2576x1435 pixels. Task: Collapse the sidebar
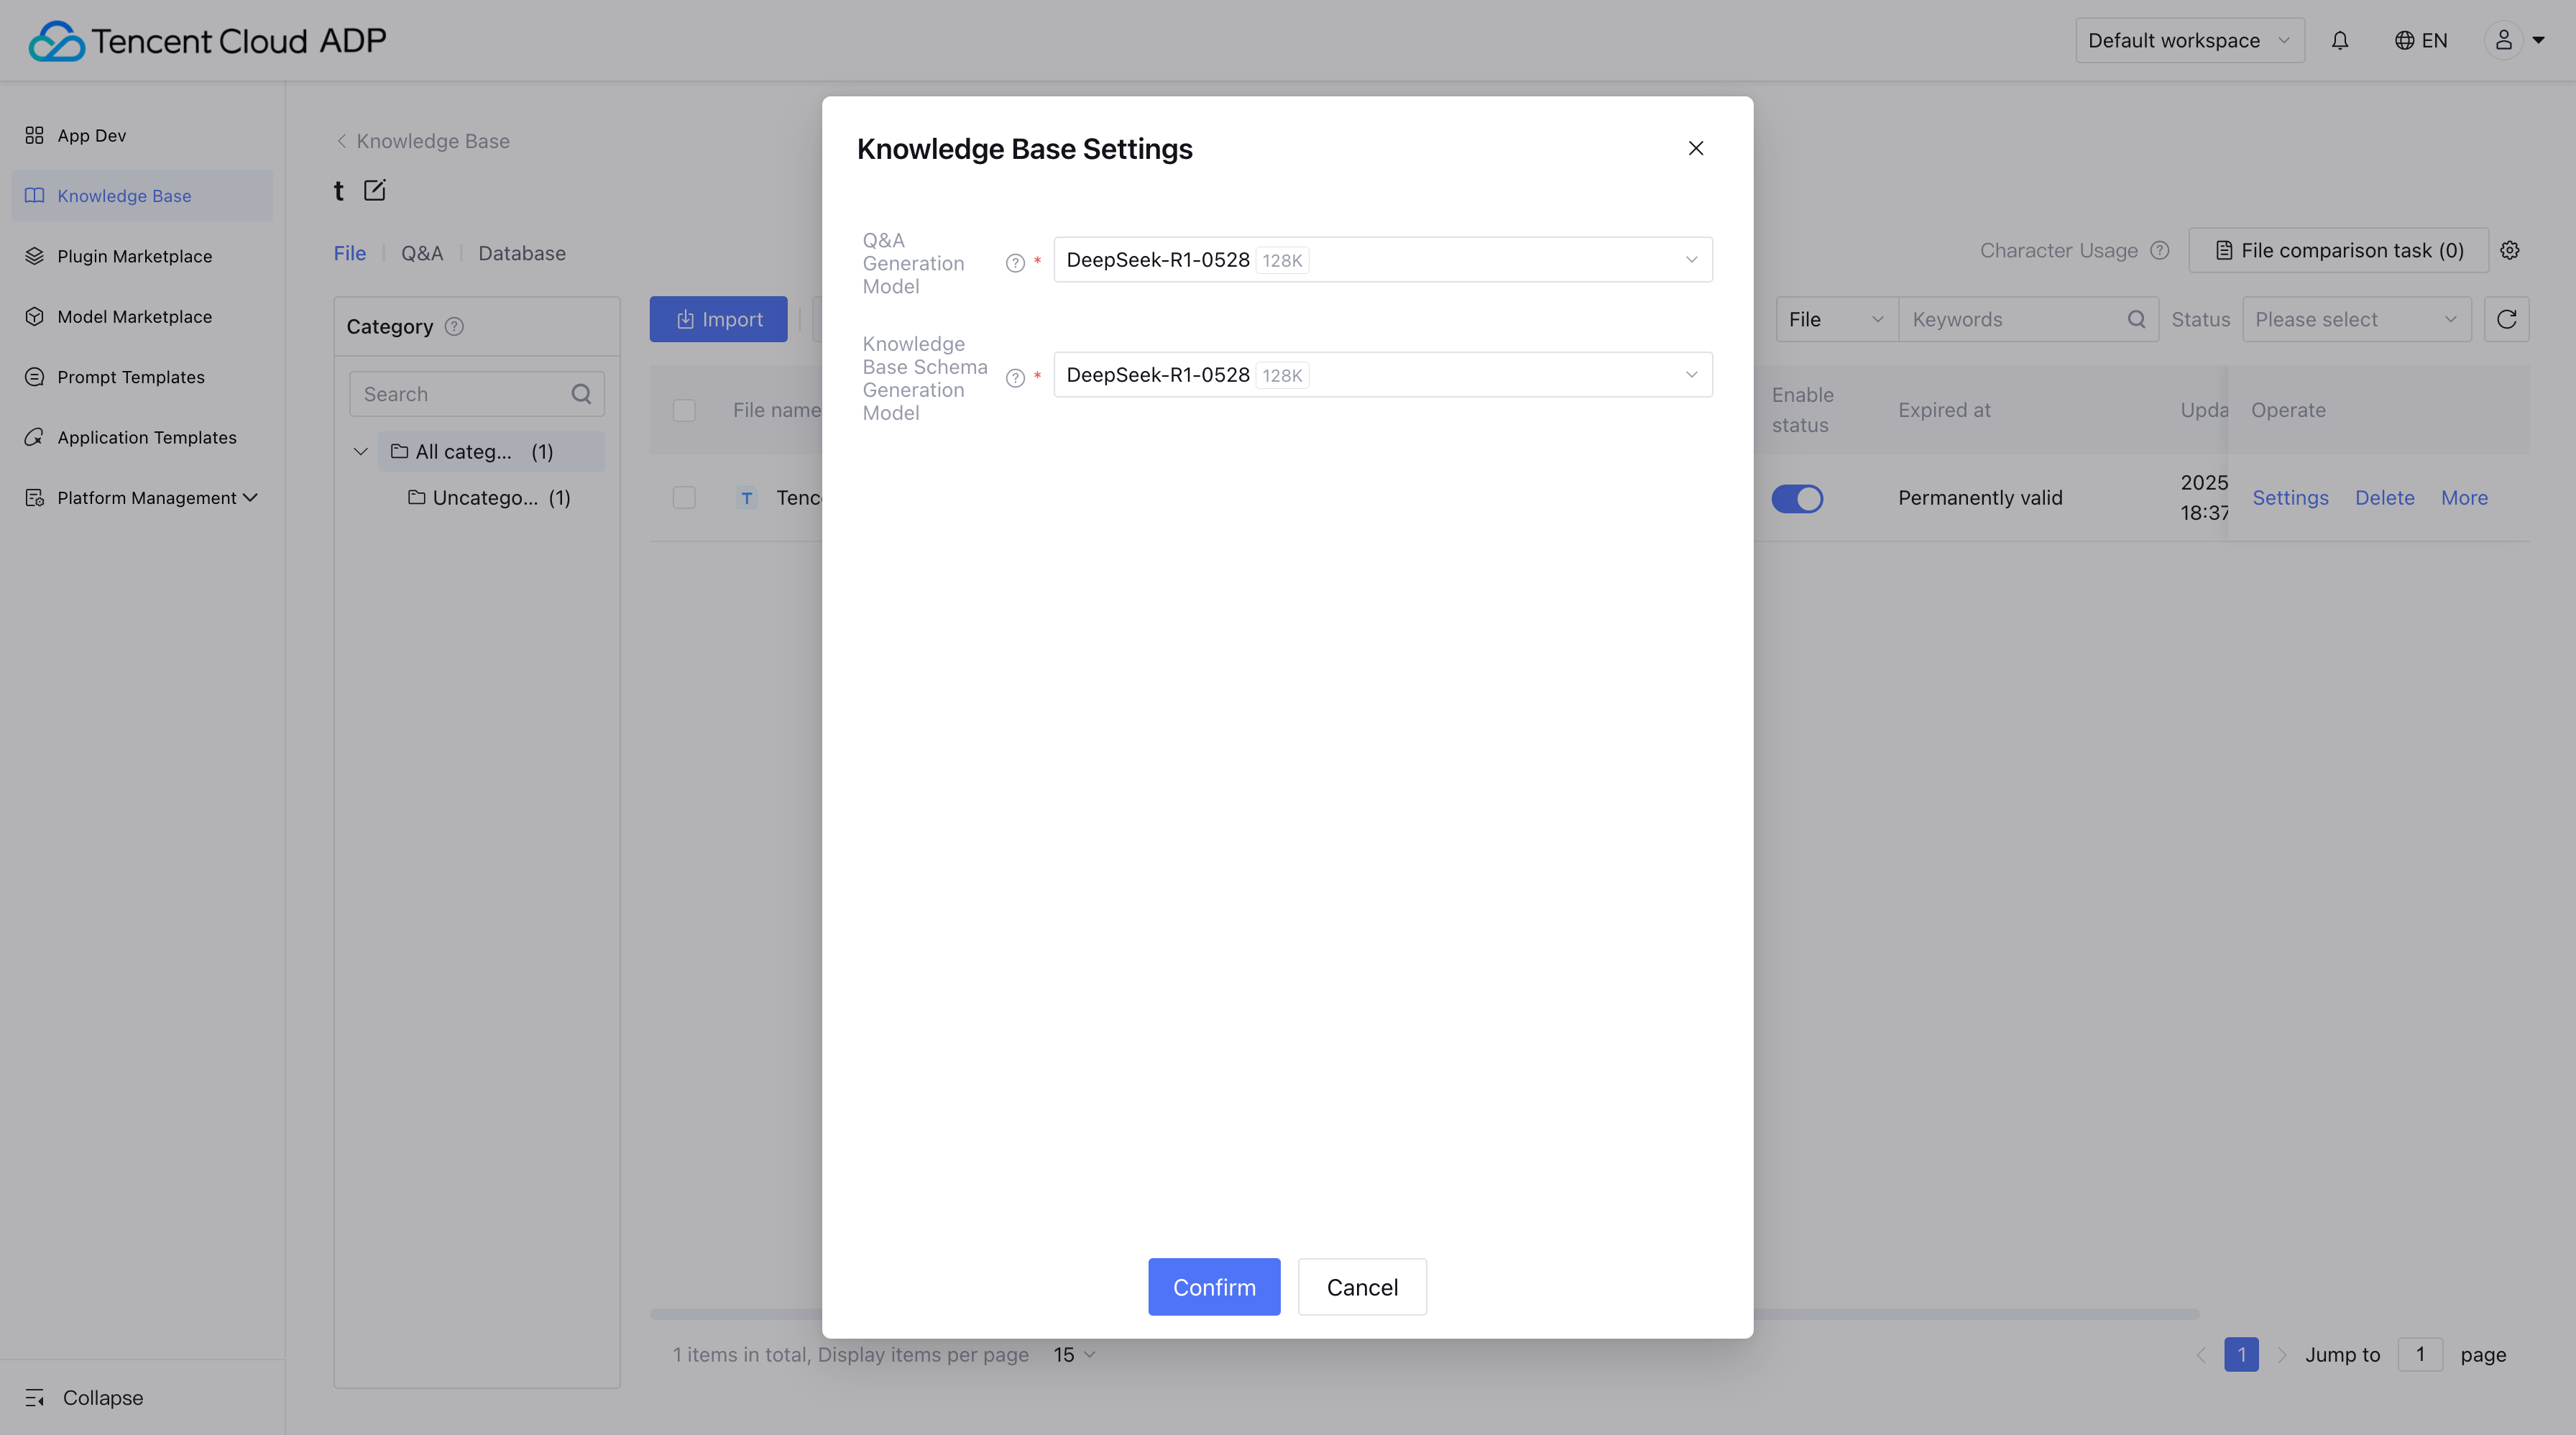[x=84, y=1397]
